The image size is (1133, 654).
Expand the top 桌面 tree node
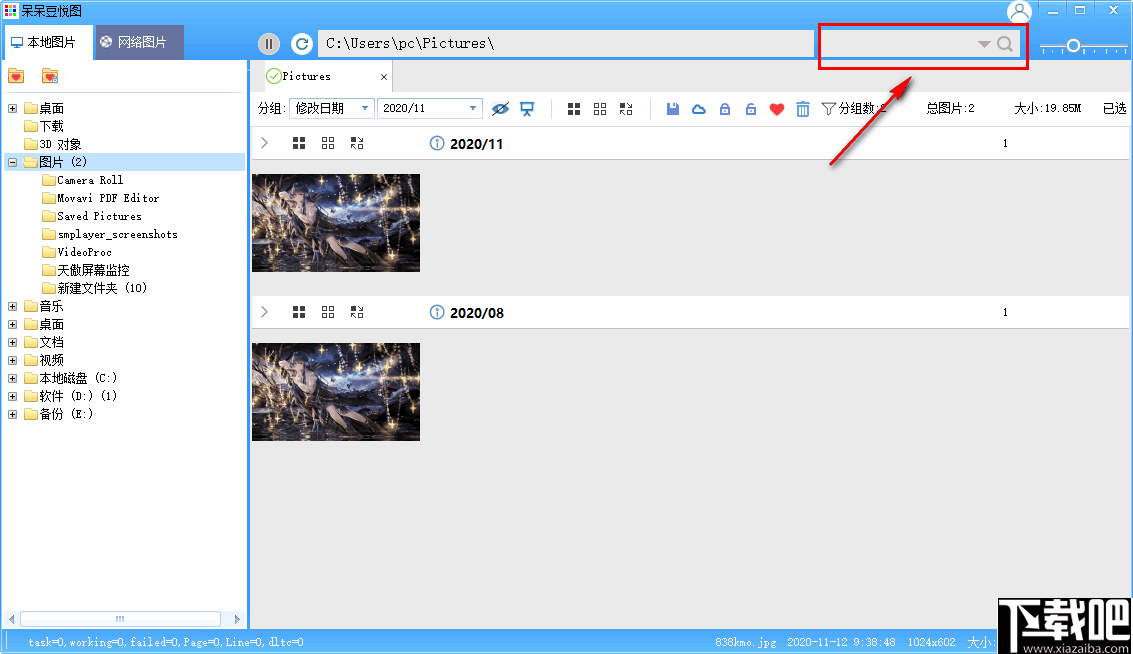click(x=12, y=108)
